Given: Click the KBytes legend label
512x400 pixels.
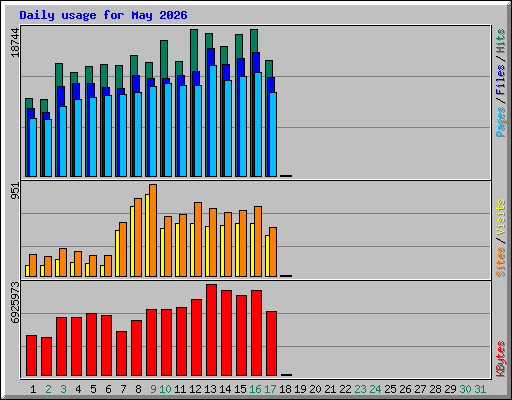Looking at the screenshot, I should [501, 359].
